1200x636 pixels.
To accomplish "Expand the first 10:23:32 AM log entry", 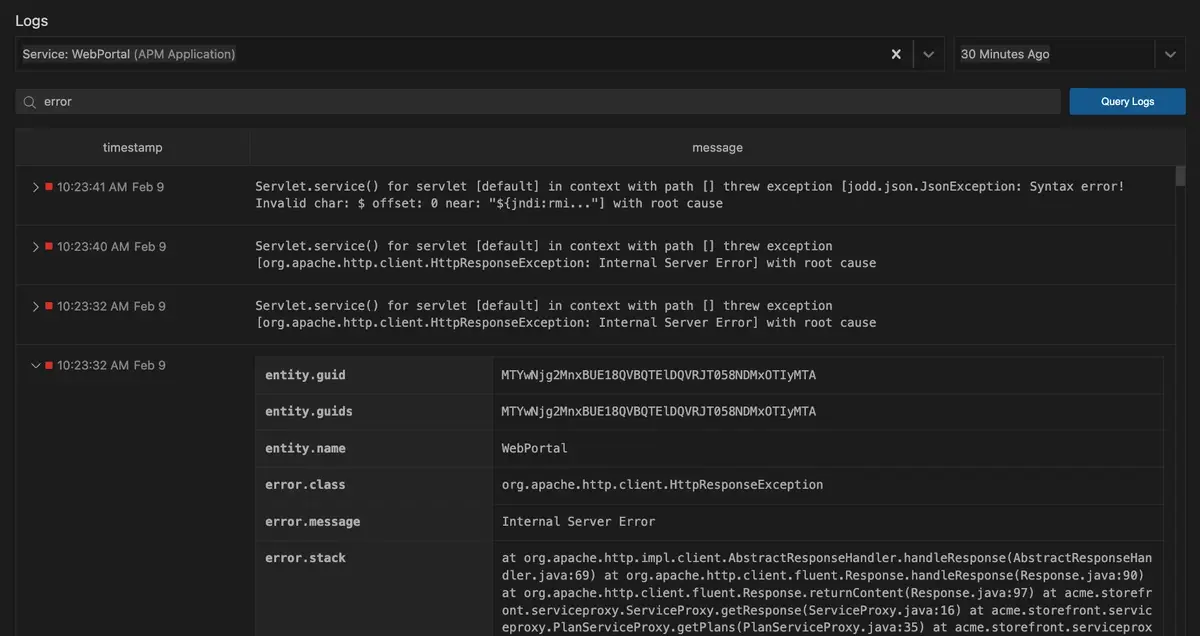I will tap(36, 306).
